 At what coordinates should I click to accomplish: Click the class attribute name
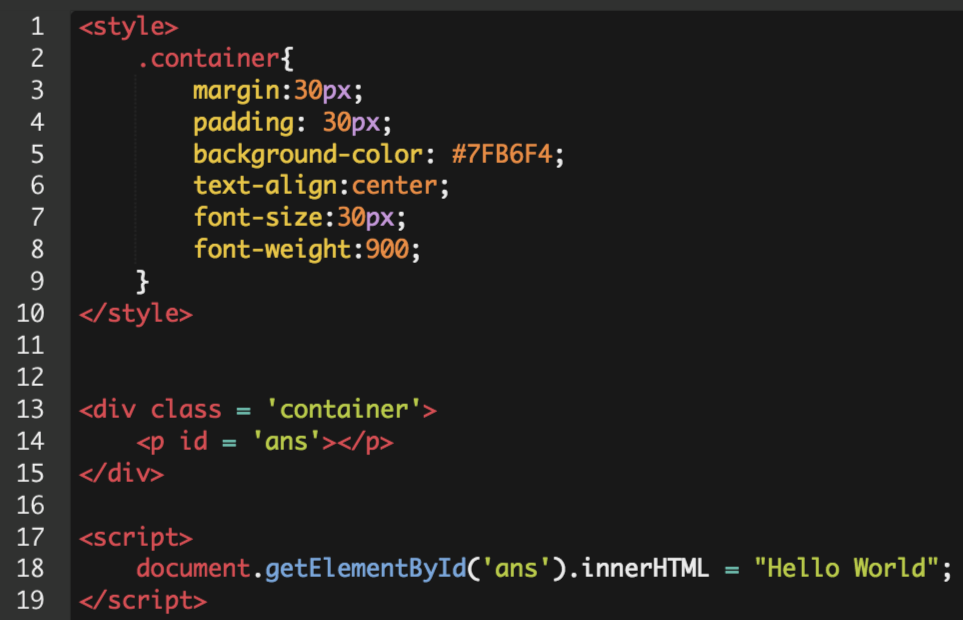186,409
